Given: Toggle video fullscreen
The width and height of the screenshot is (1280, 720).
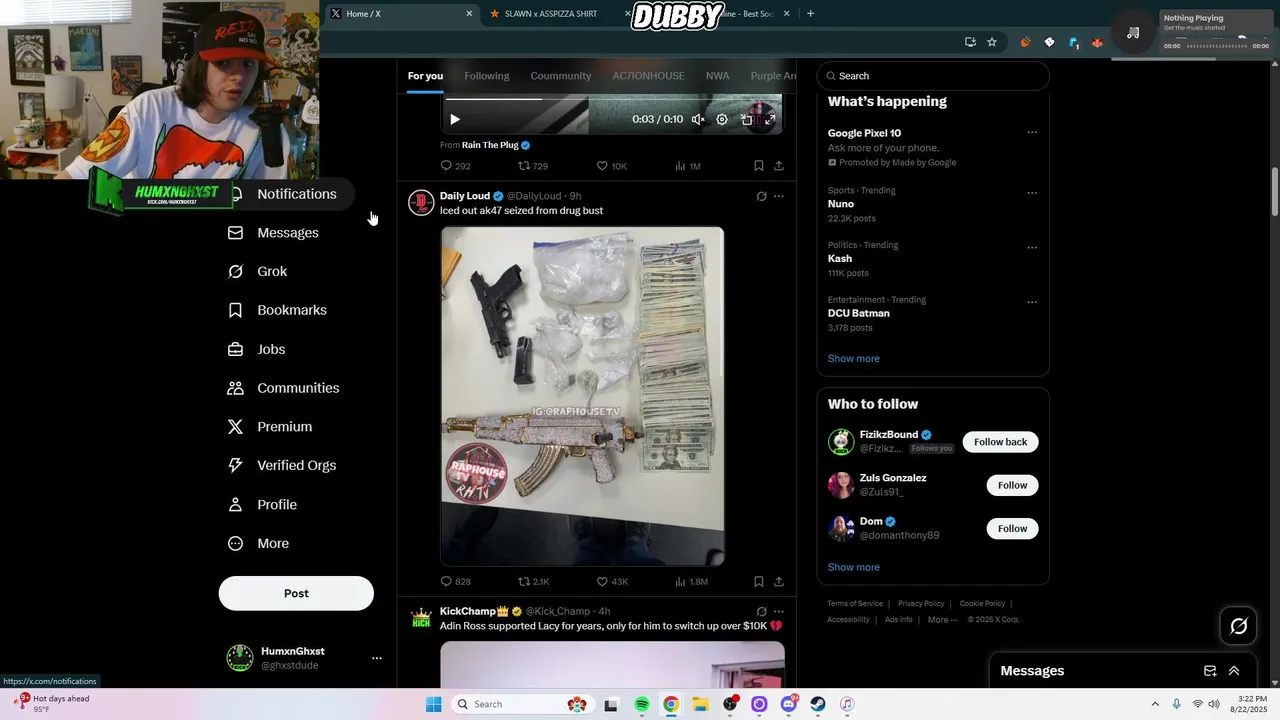Looking at the screenshot, I should click(770, 120).
